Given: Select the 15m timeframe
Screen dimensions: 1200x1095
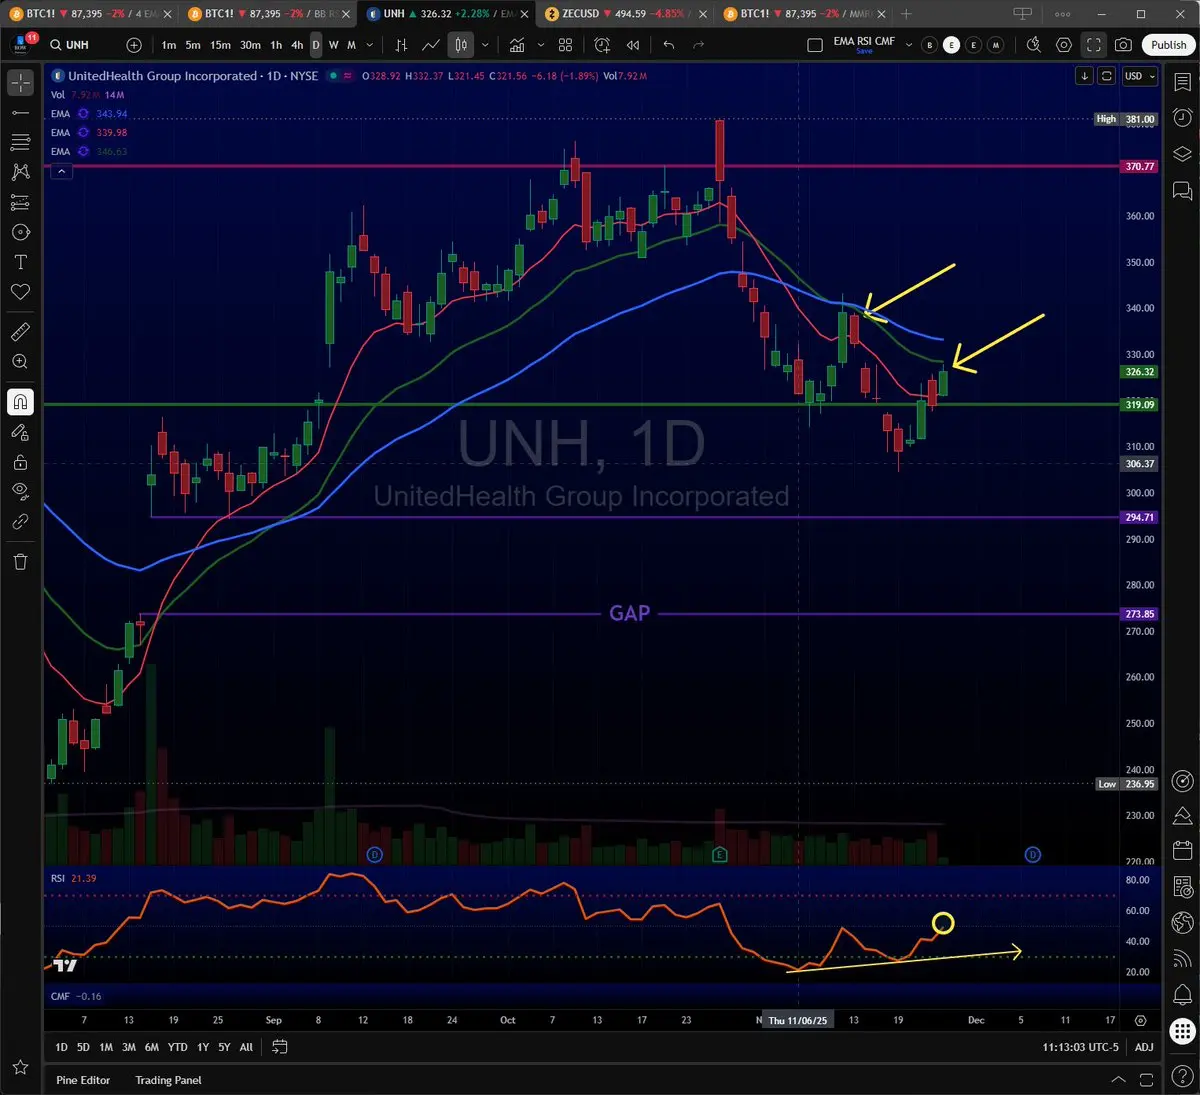Looking at the screenshot, I should [x=220, y=45].
